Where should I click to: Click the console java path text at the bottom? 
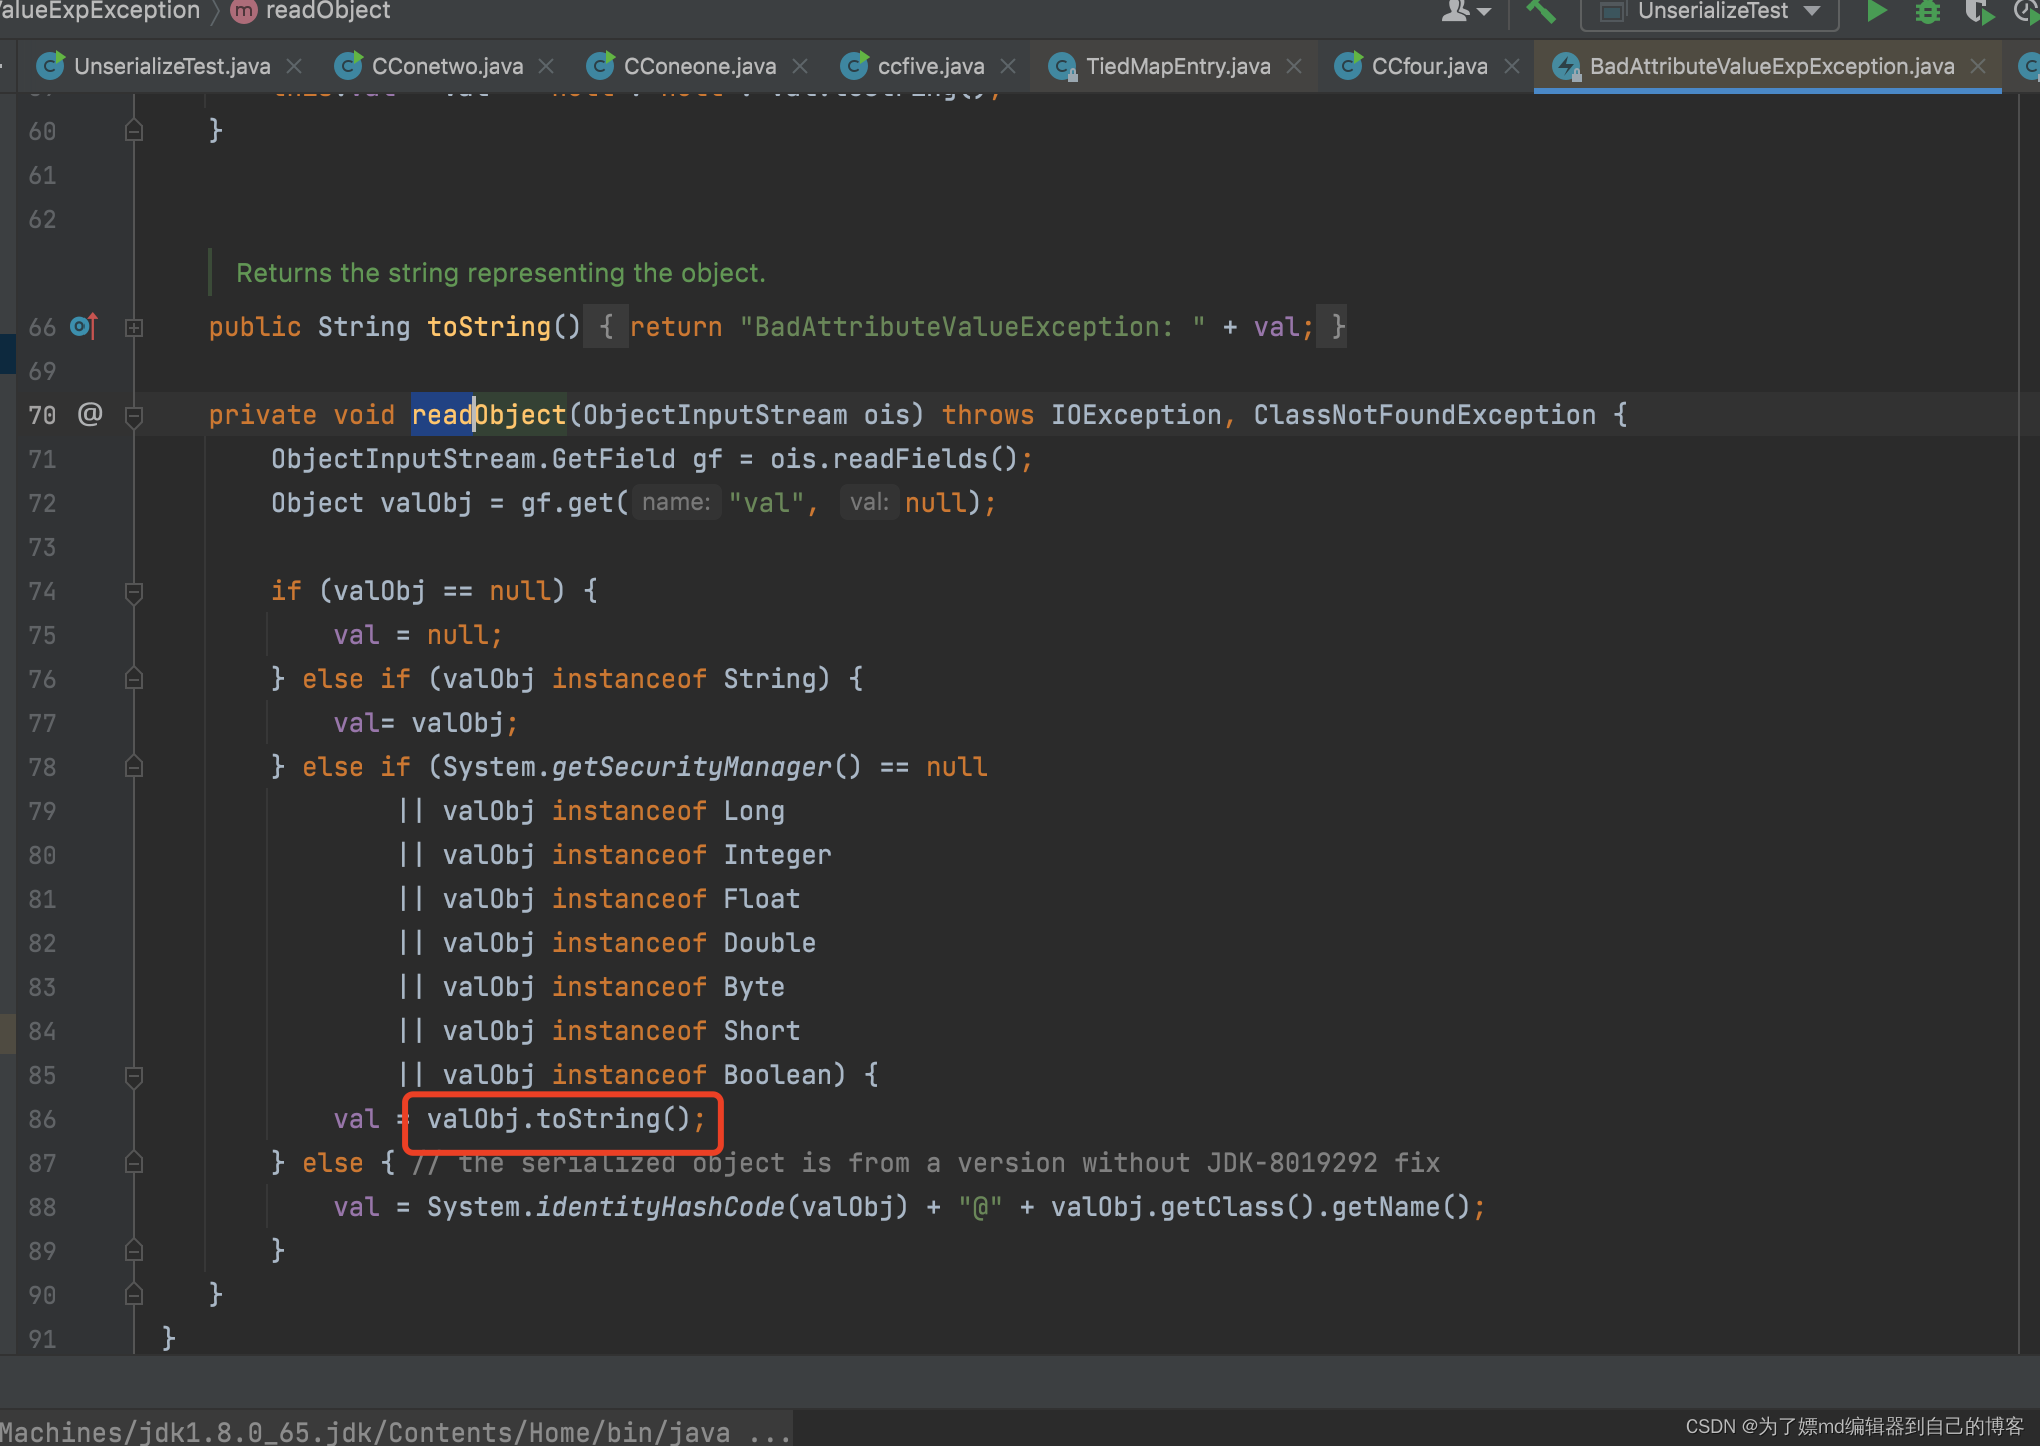pyautogui.click(x=396, y=1431)
